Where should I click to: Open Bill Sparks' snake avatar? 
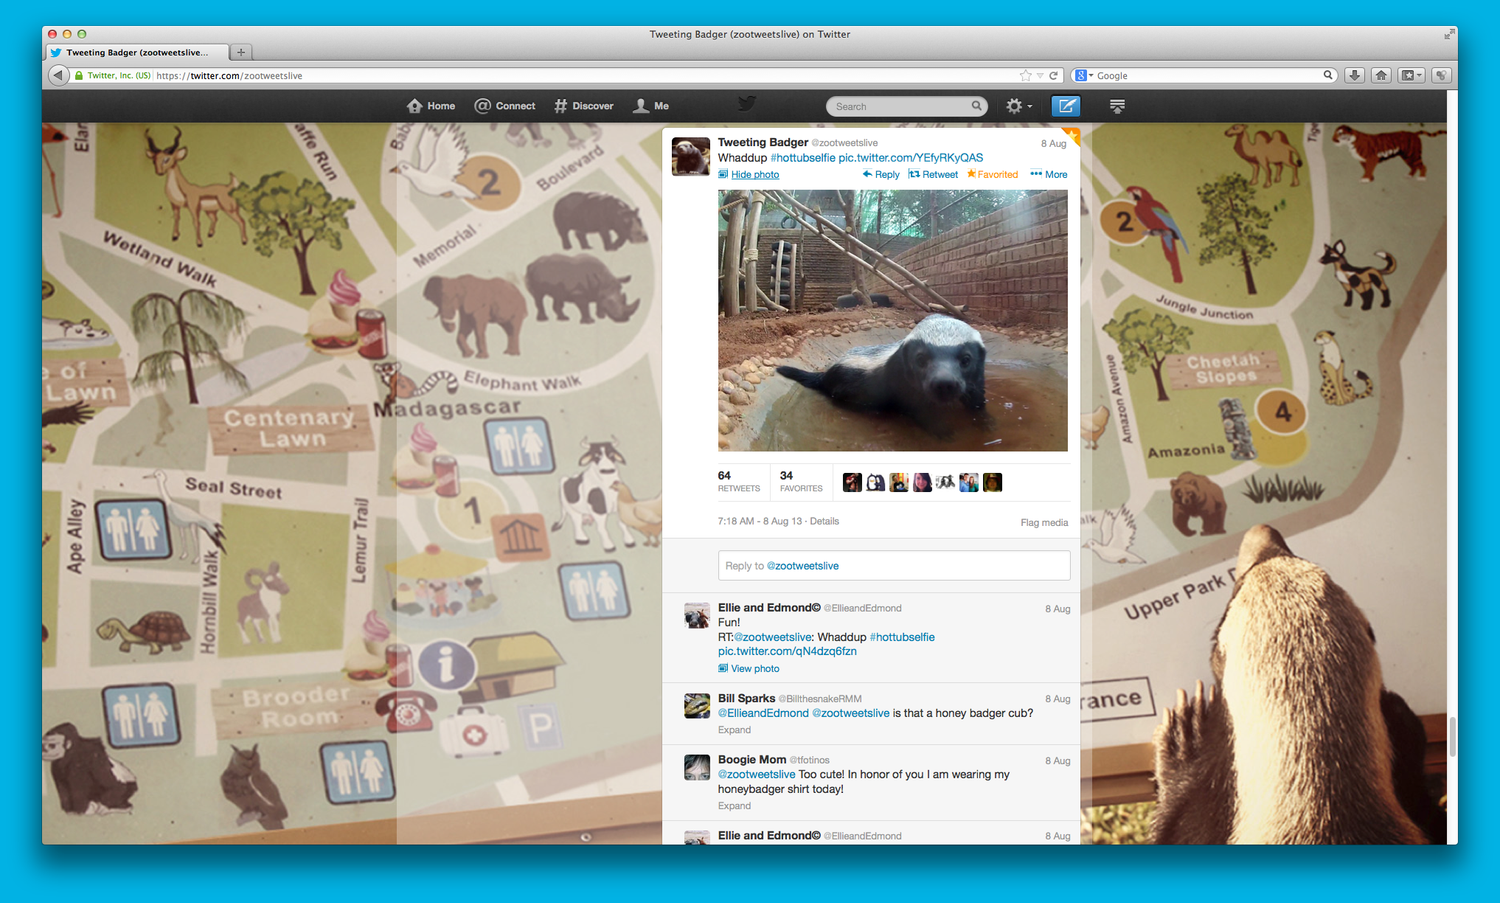point(697,706)
